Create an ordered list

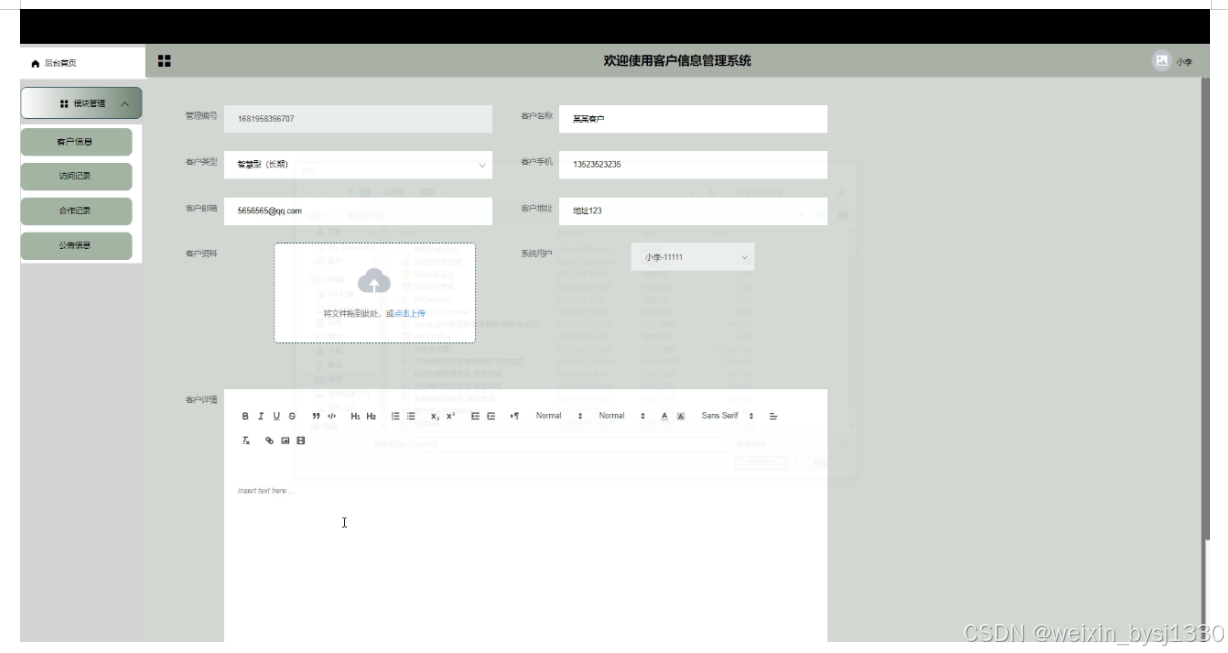(x=395, y=416)
